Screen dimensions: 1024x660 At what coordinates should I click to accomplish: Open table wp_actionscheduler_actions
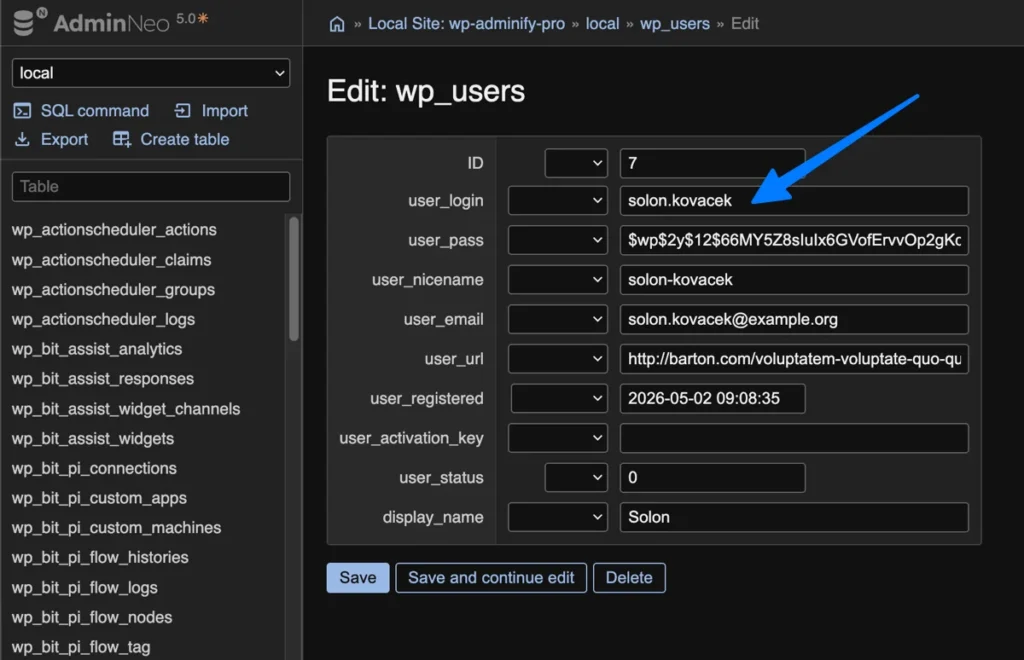click(x=114, y=230)
